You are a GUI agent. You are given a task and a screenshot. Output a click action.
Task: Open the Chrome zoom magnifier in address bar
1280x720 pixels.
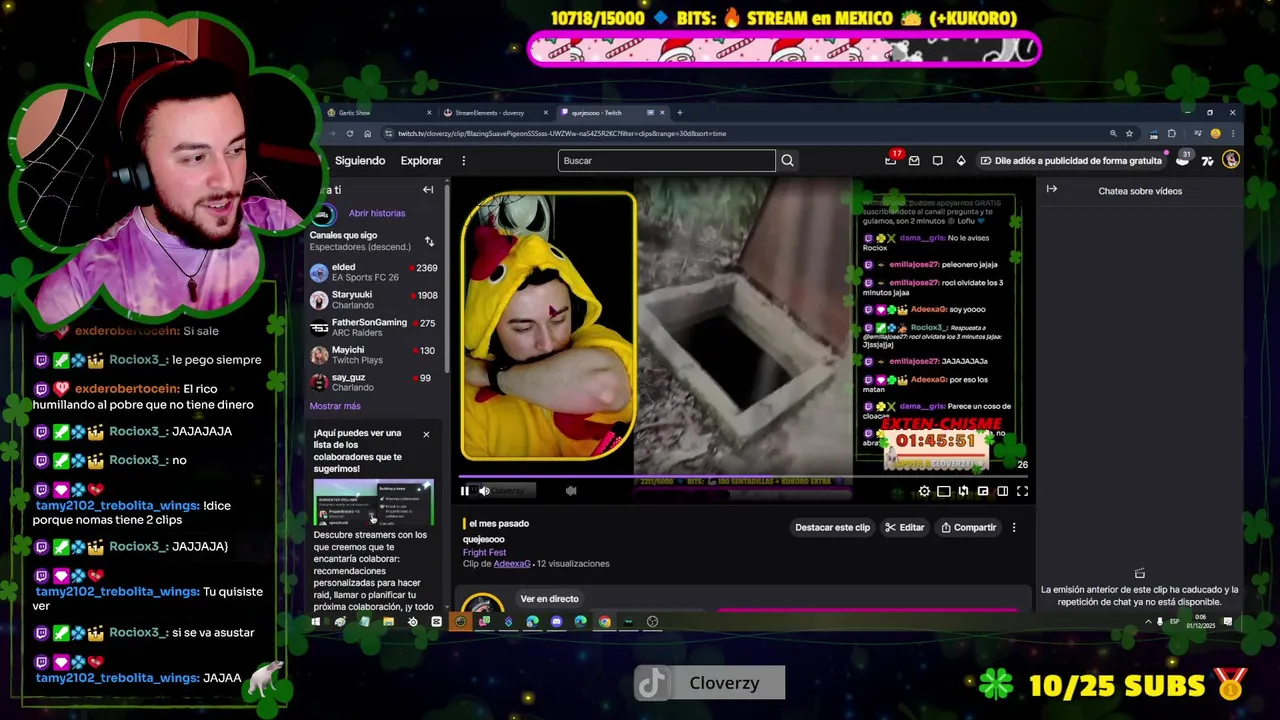pyautogui.click(x=1113, y=133)
